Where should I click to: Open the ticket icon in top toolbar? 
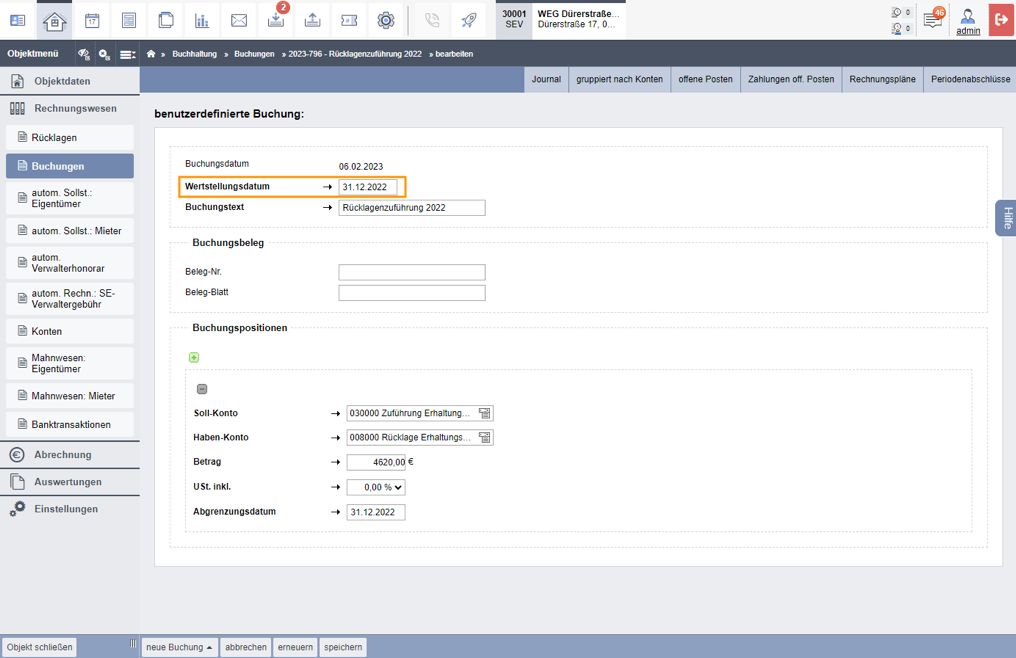coord(349,21)
